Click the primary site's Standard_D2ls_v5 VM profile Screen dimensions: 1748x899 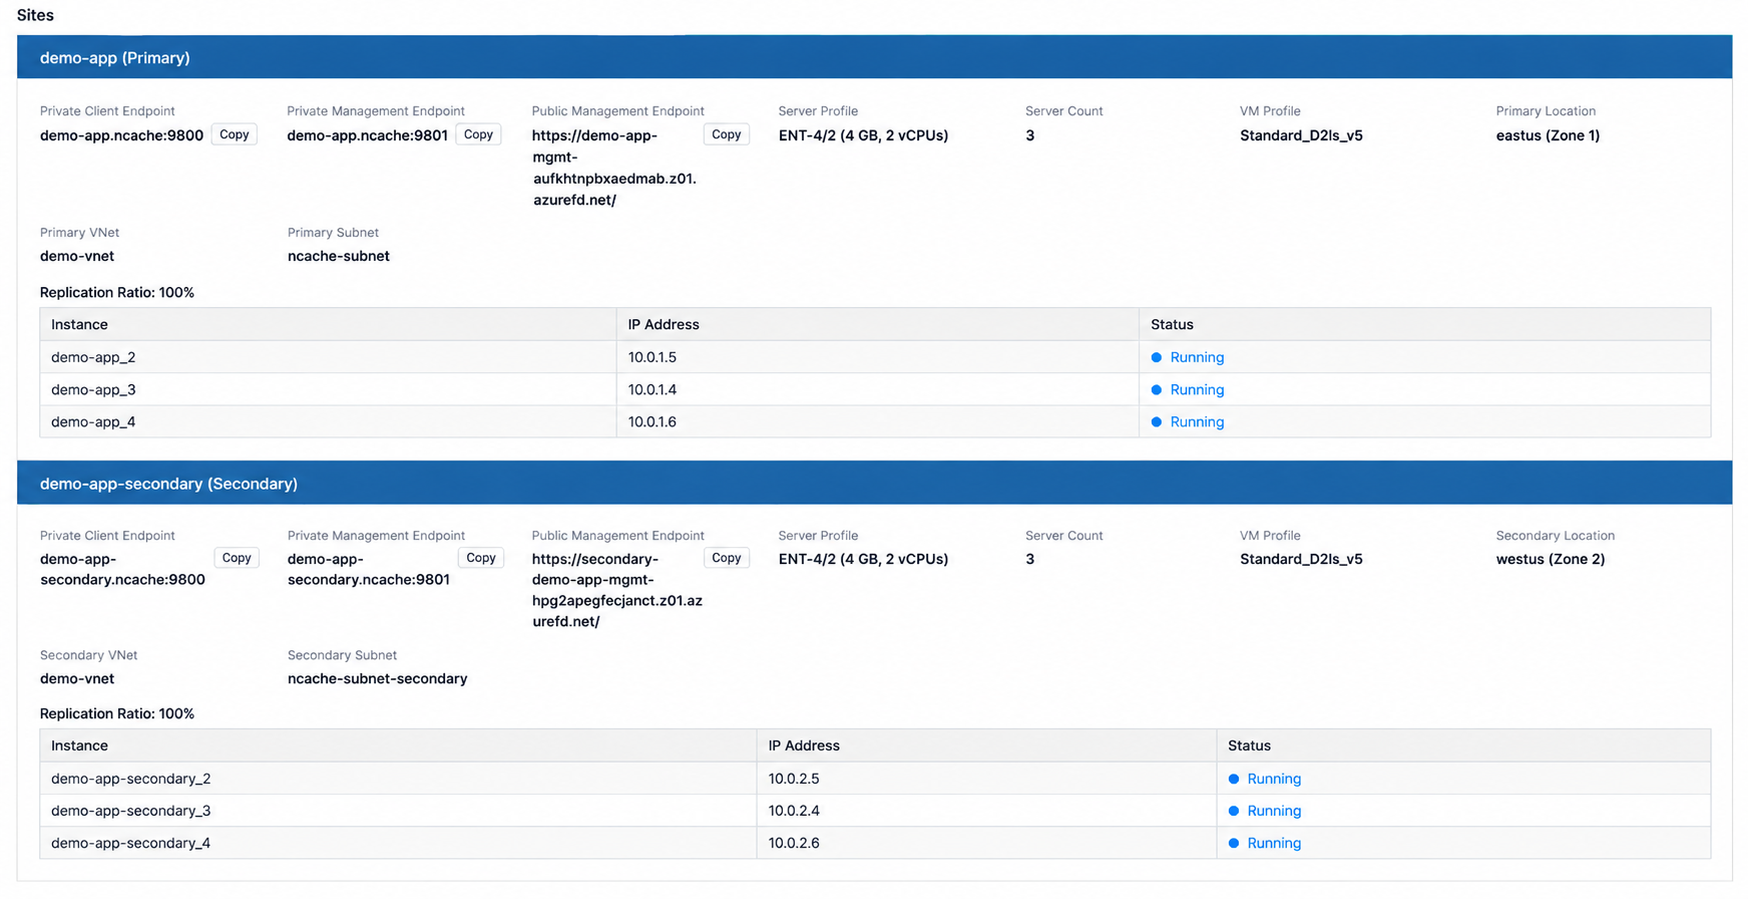1301,136
